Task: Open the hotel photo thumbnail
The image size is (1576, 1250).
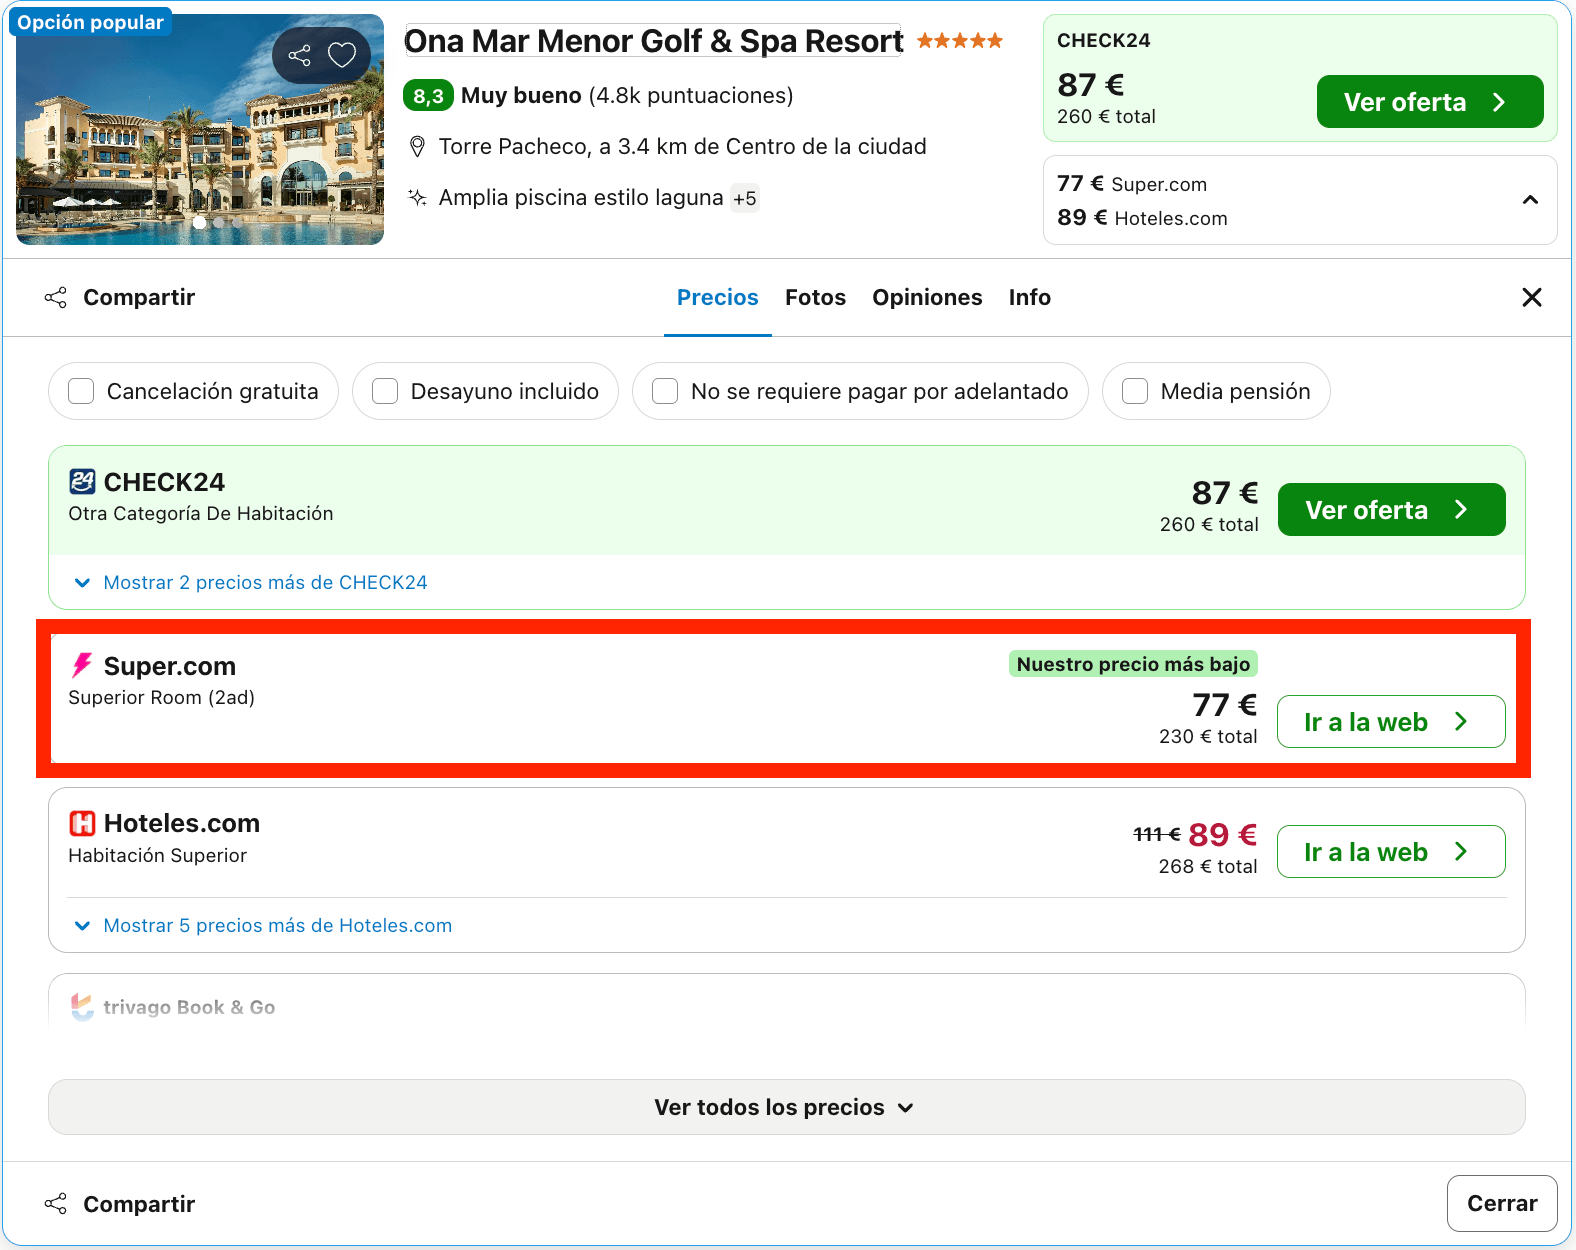Action: point(200,129)
